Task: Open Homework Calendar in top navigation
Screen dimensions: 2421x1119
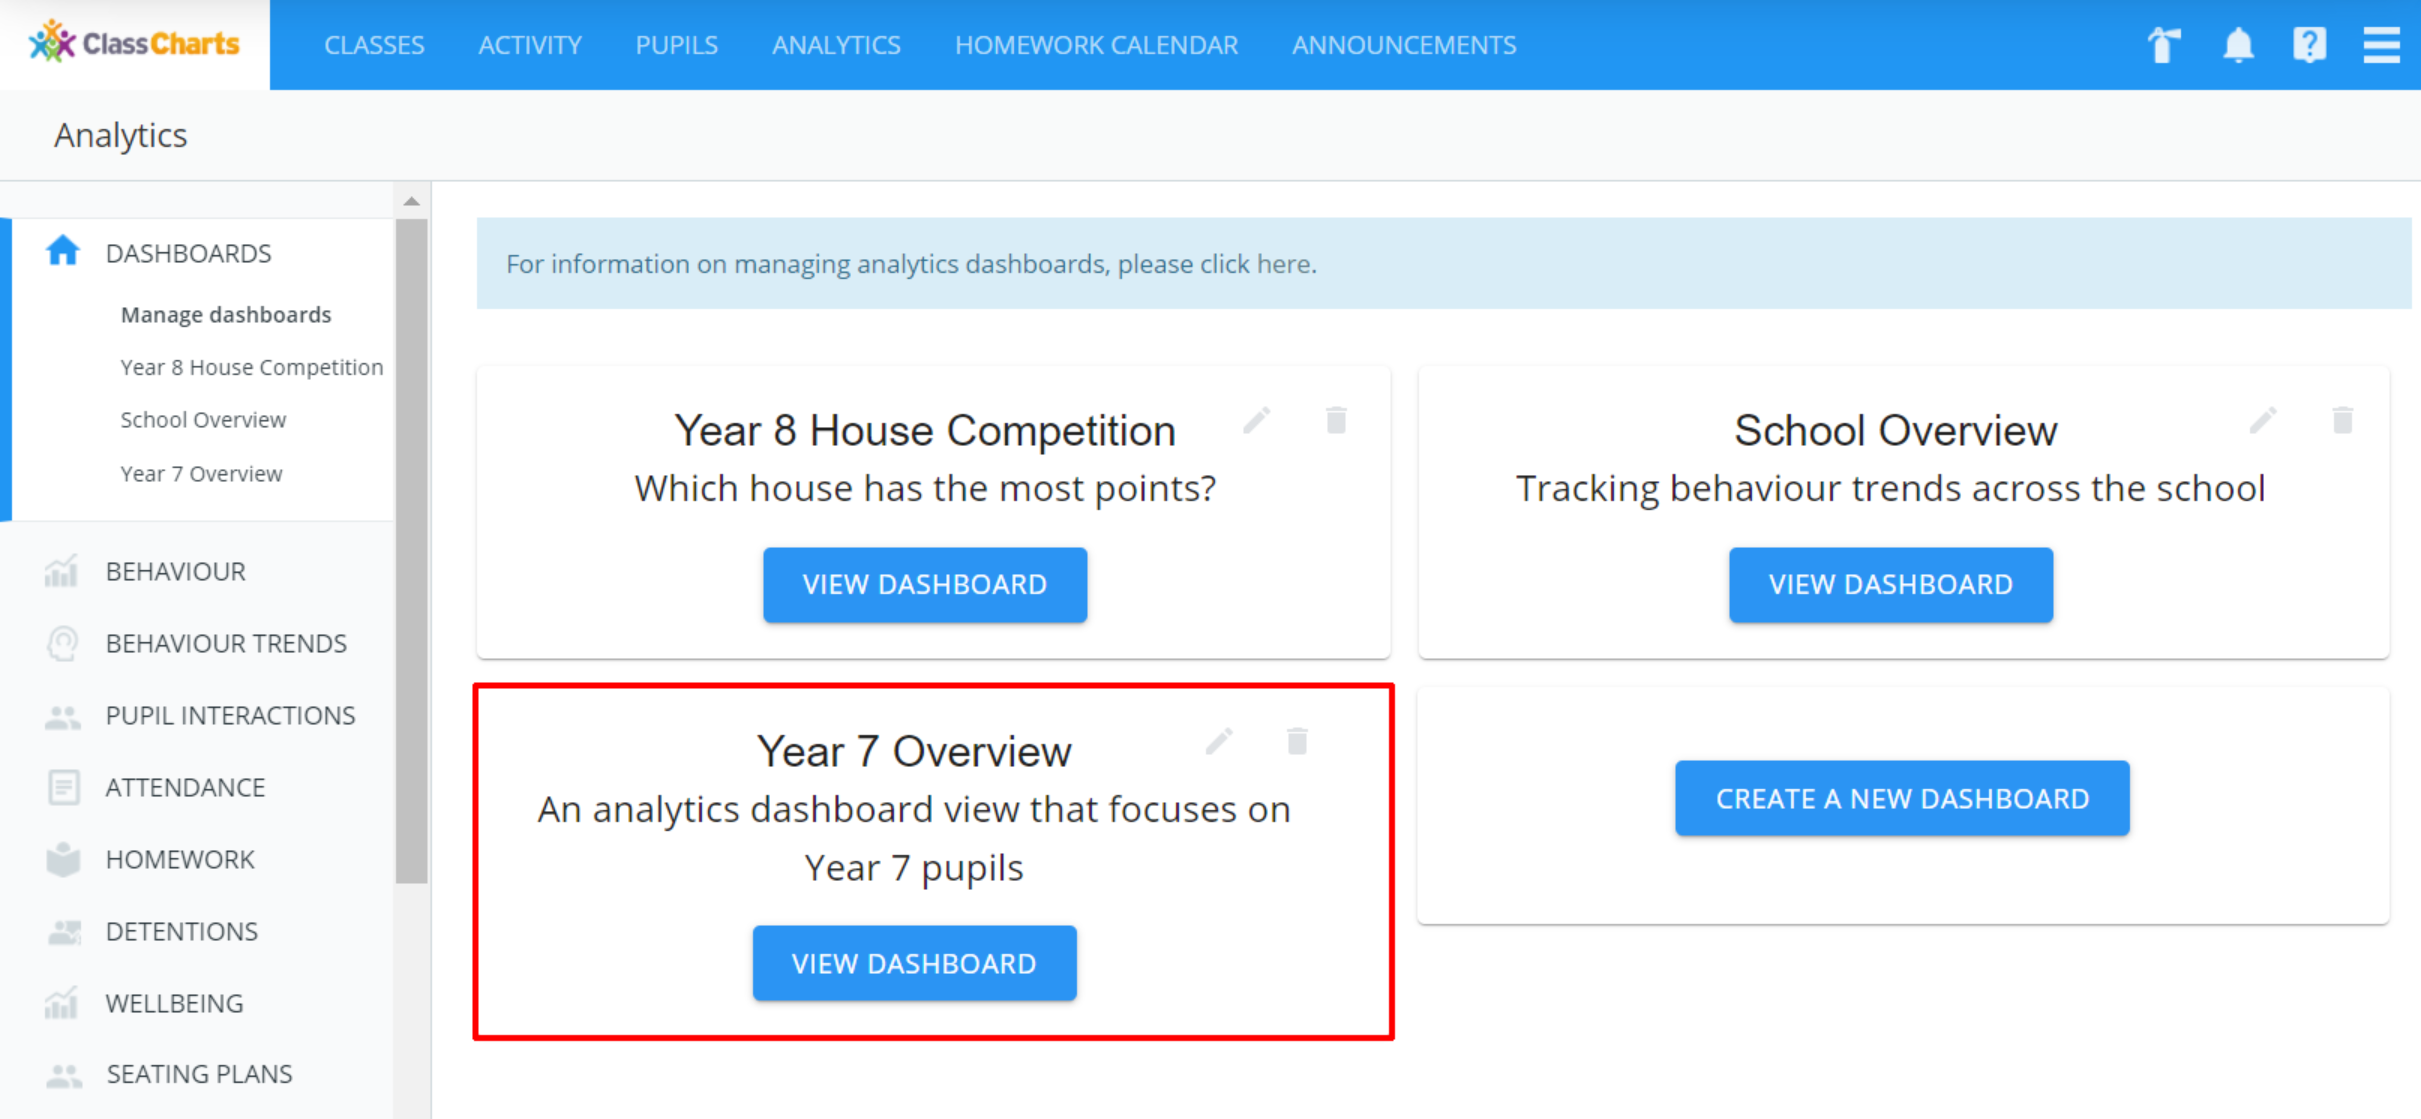Action: [1096, 45]
